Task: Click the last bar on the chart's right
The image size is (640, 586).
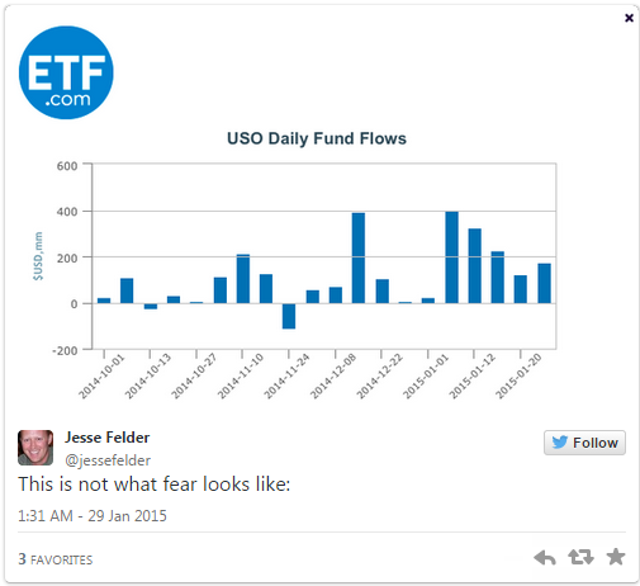Action: [x=544, y=283]
